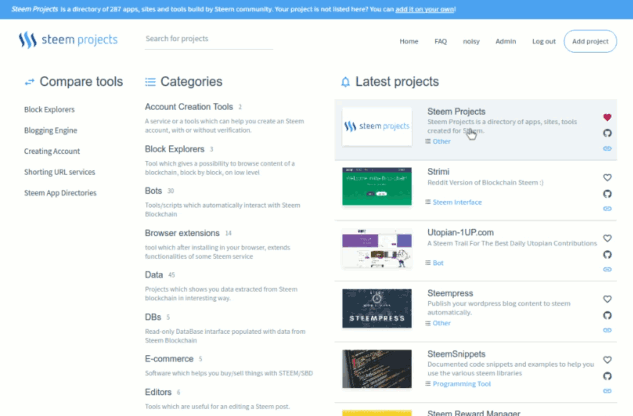
Task: Open GitHub icon for Utopian-1UP.com
Action: pos(607,254)
